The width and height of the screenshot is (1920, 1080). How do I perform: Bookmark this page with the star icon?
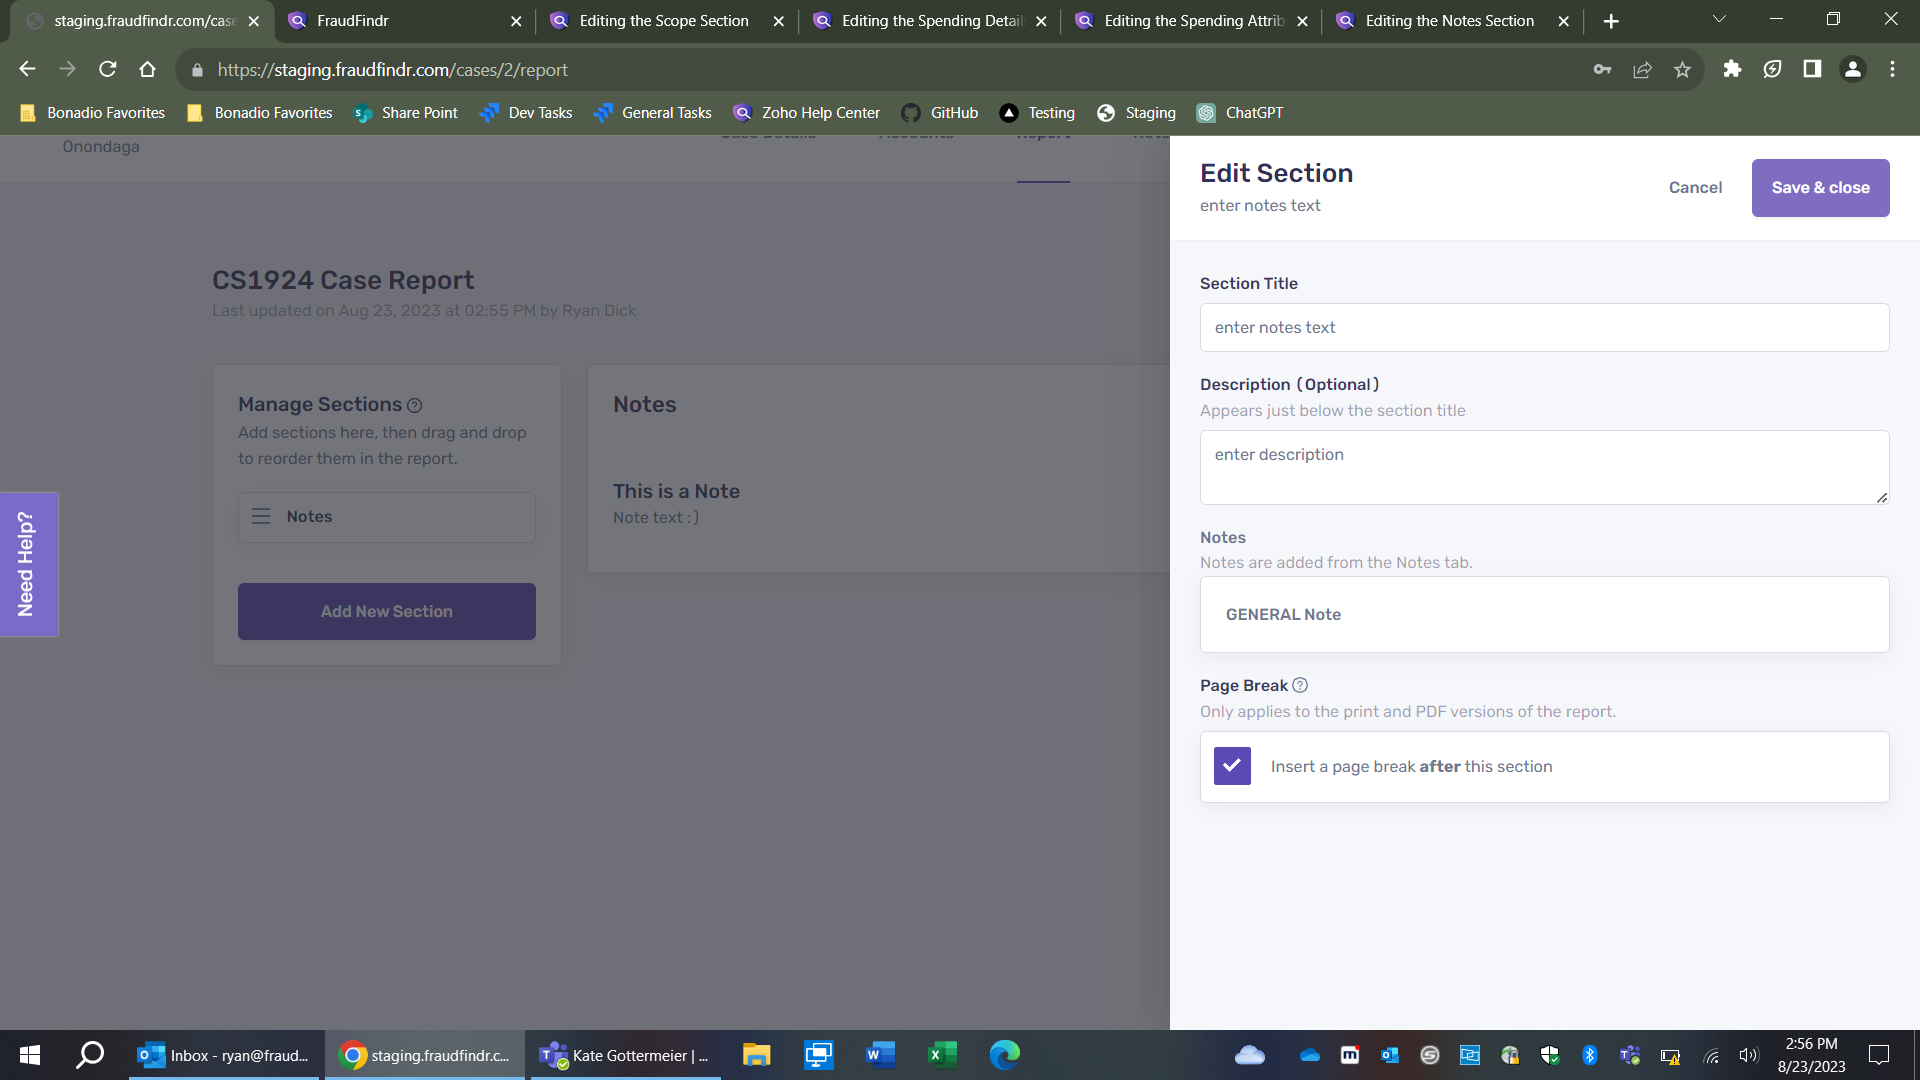[x=1682, y=69]
